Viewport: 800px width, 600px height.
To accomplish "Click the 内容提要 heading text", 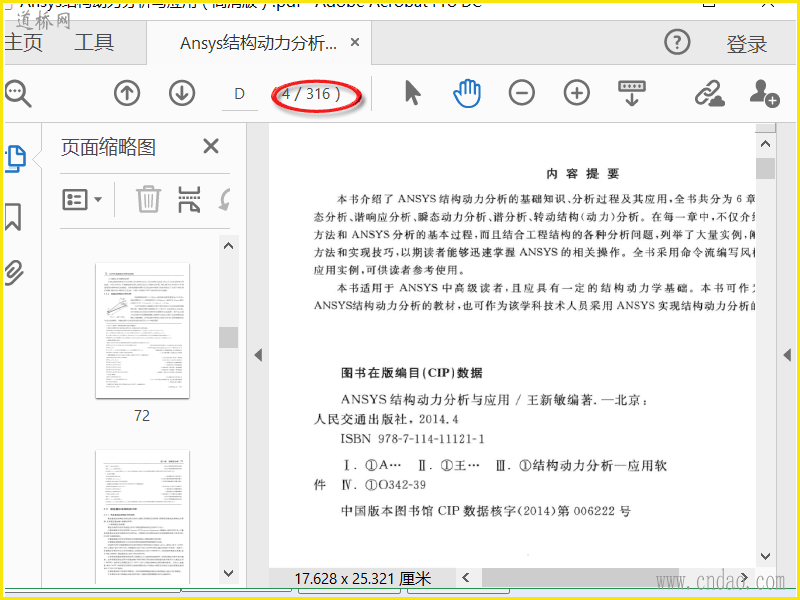I will (582, 173).
